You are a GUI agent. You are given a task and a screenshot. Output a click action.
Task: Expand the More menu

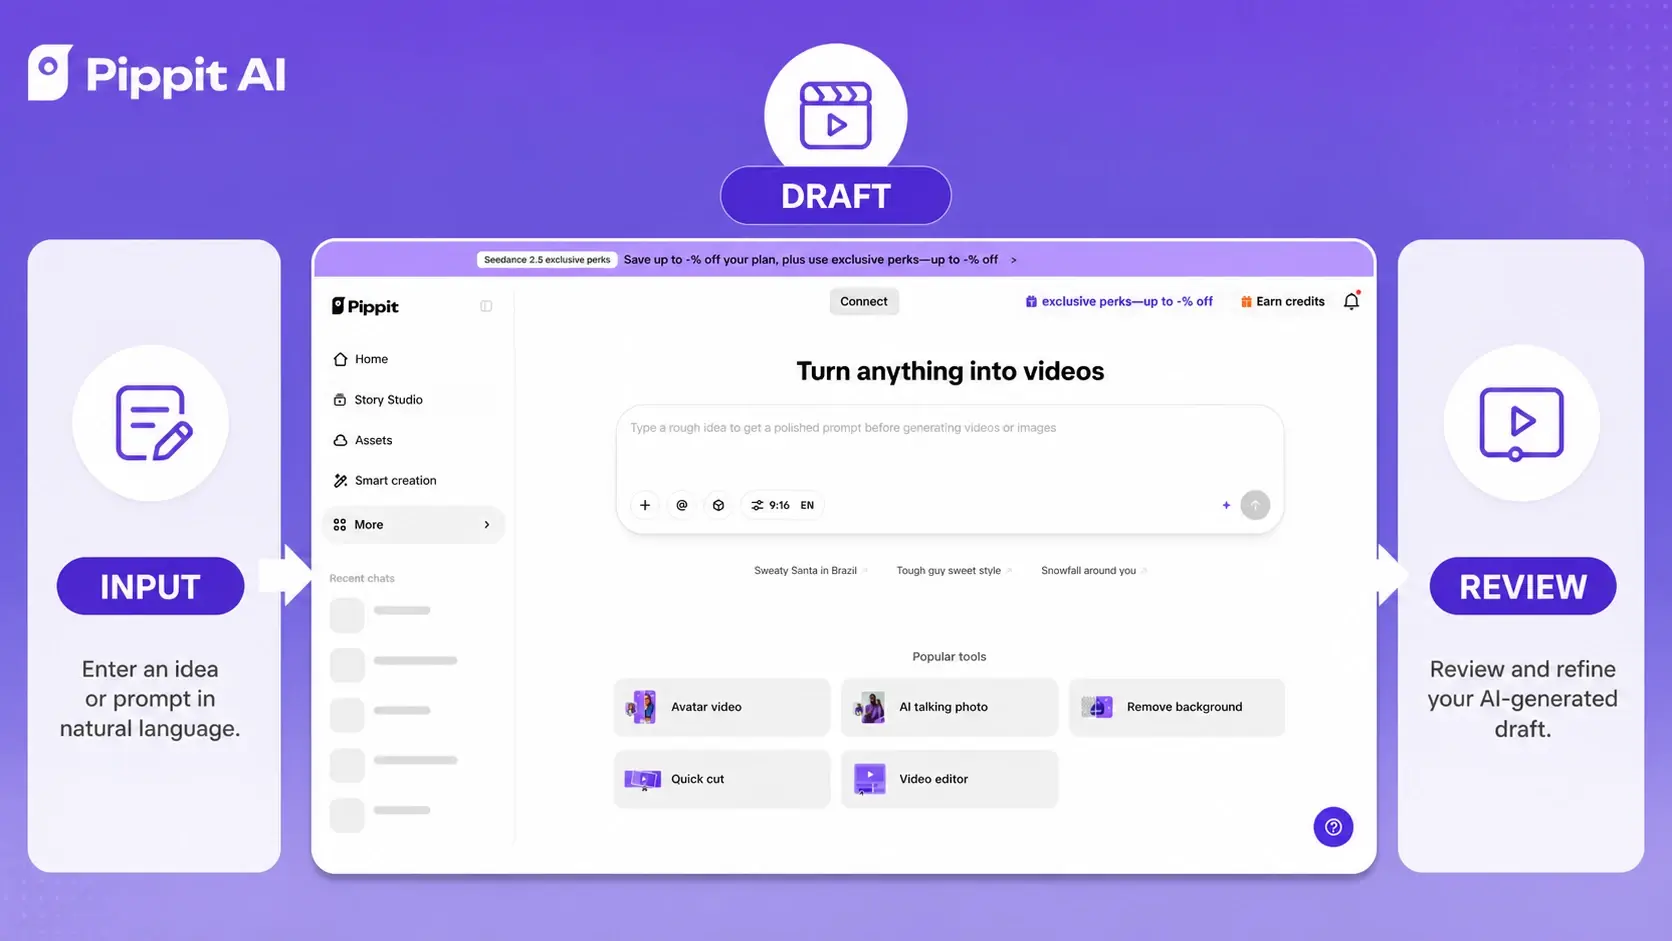coord(412,525)
